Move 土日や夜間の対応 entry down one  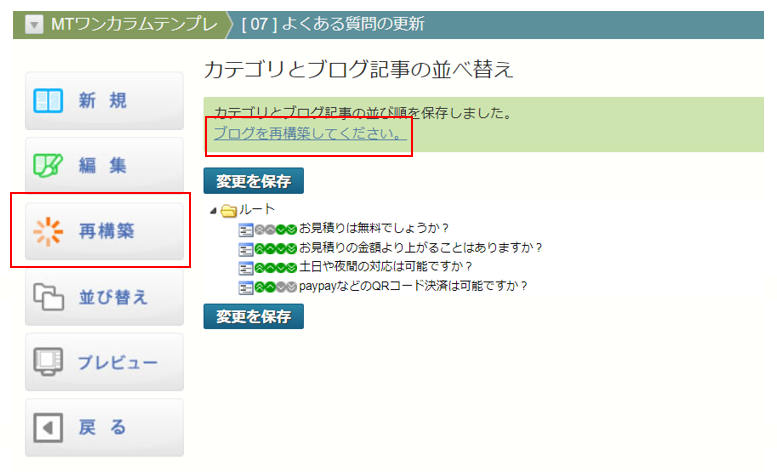coord(280,268)
